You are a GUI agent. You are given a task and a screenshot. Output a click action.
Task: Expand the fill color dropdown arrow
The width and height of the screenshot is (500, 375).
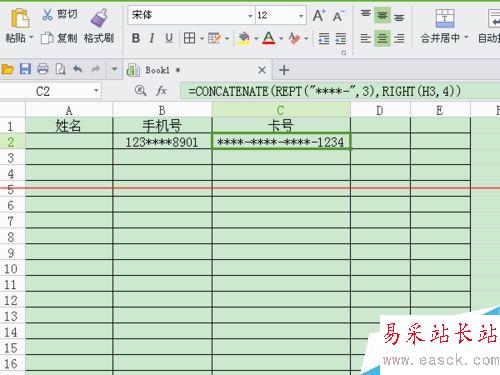pos(256,39)
